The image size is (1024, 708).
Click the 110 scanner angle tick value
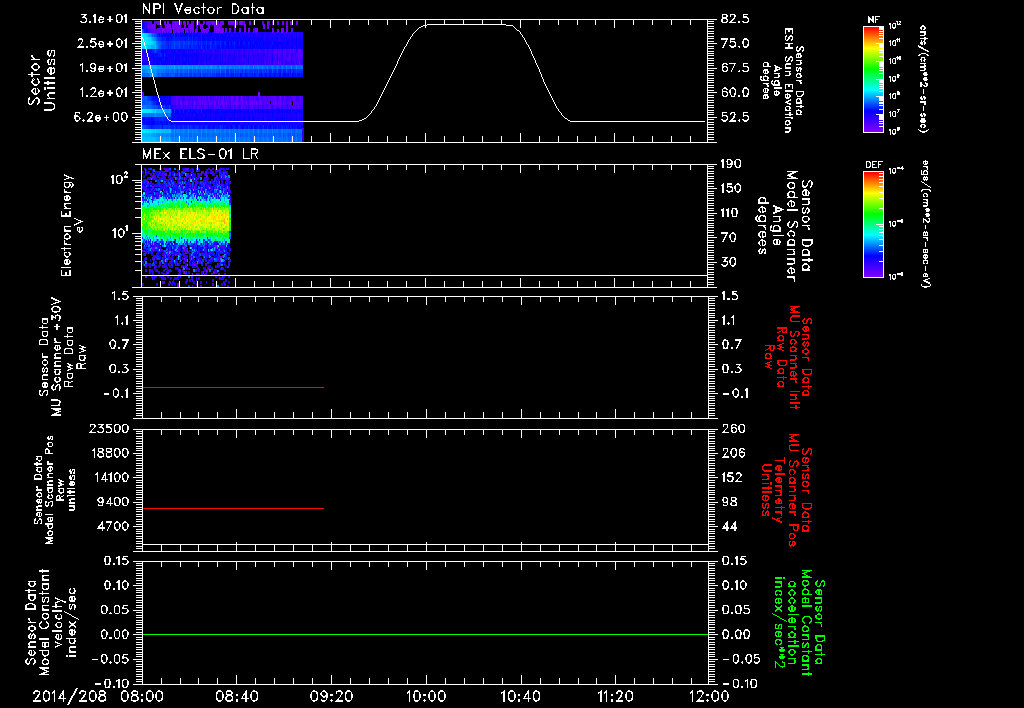(x=732, y=213)
